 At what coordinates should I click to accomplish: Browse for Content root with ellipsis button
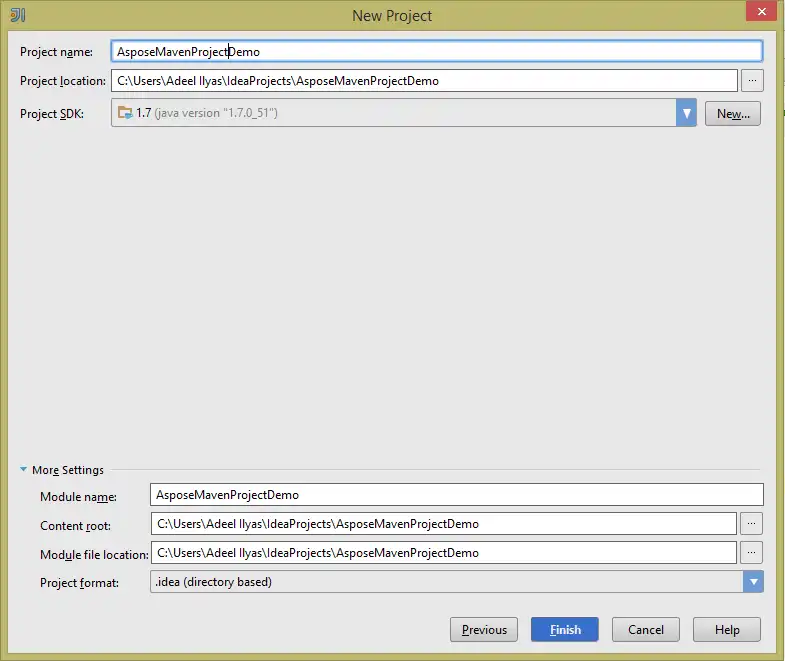point(751,524)
